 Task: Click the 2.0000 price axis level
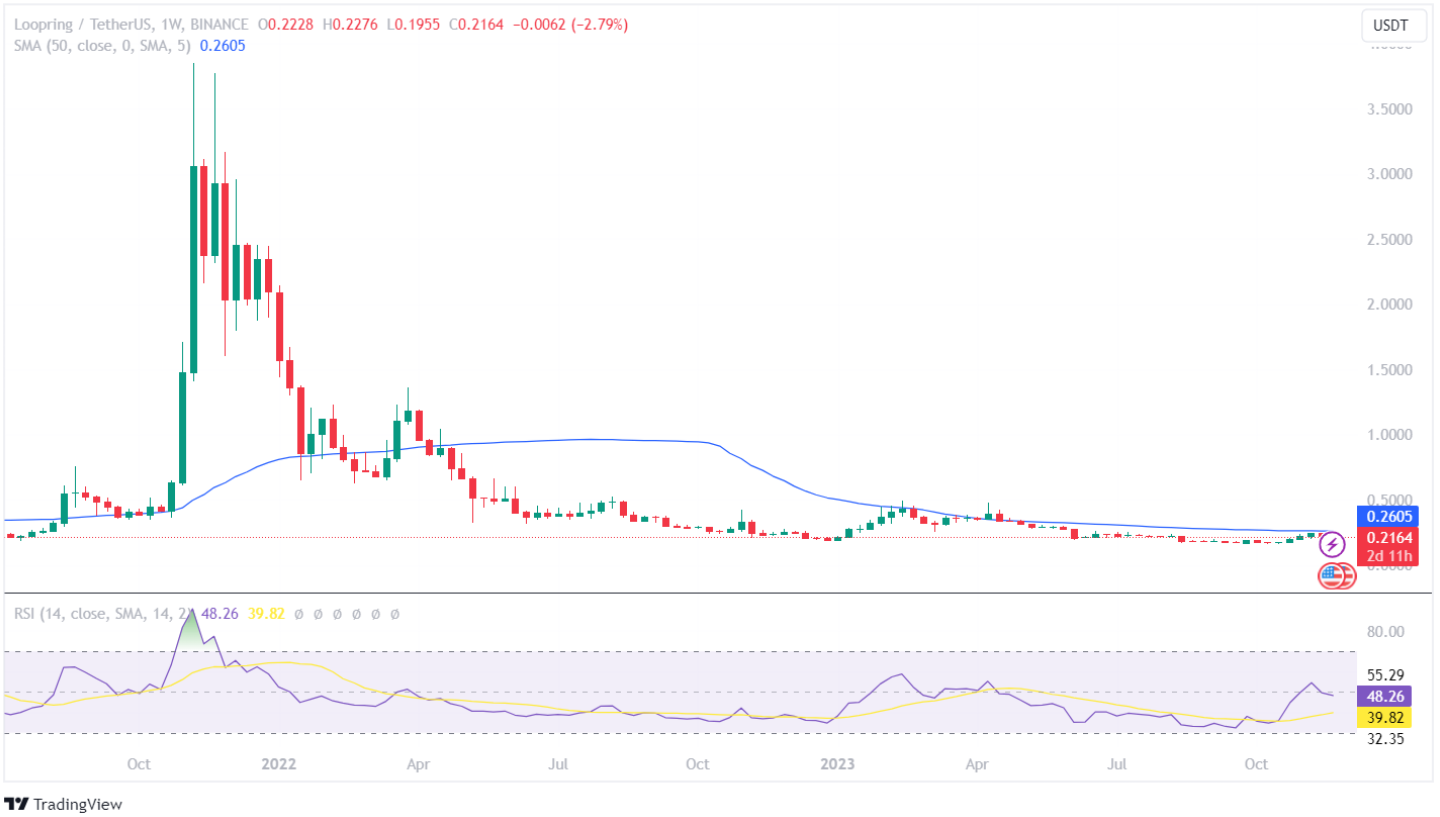click(1390, 304)
